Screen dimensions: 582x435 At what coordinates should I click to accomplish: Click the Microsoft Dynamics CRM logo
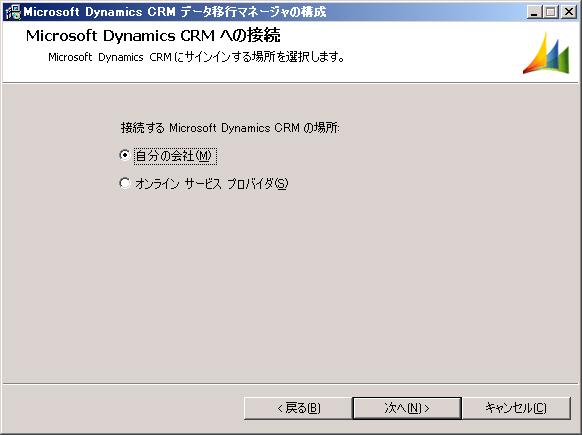(x=546, y=53)
